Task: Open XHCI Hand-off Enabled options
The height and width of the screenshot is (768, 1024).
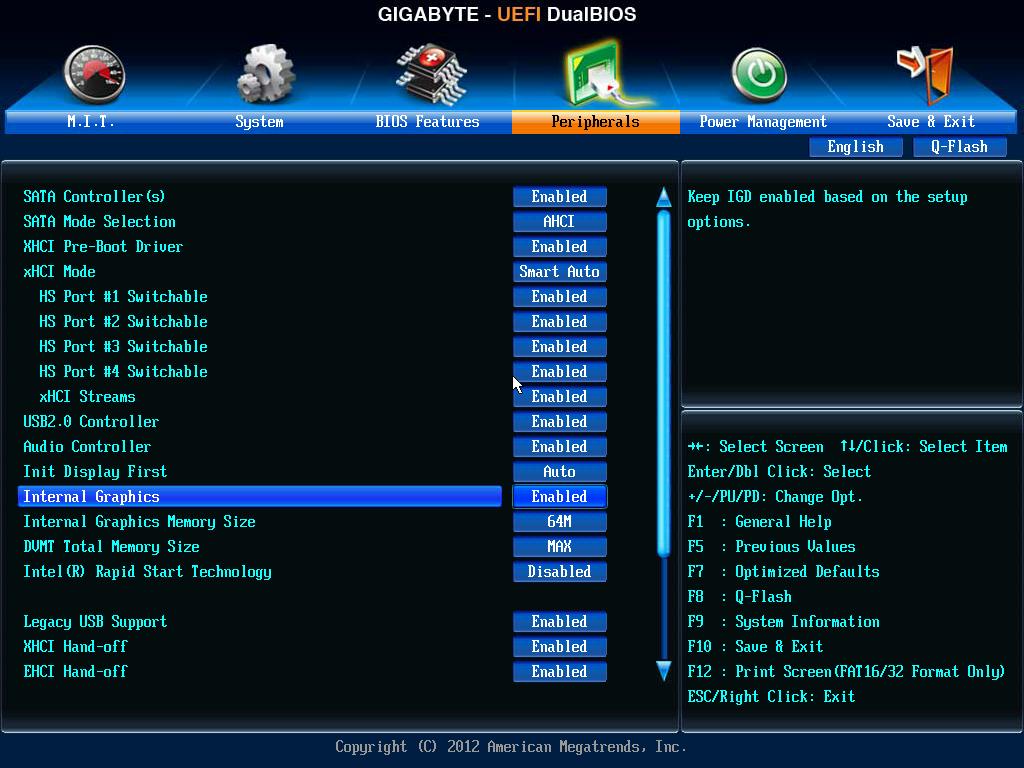Action: (x=560, y=647)
